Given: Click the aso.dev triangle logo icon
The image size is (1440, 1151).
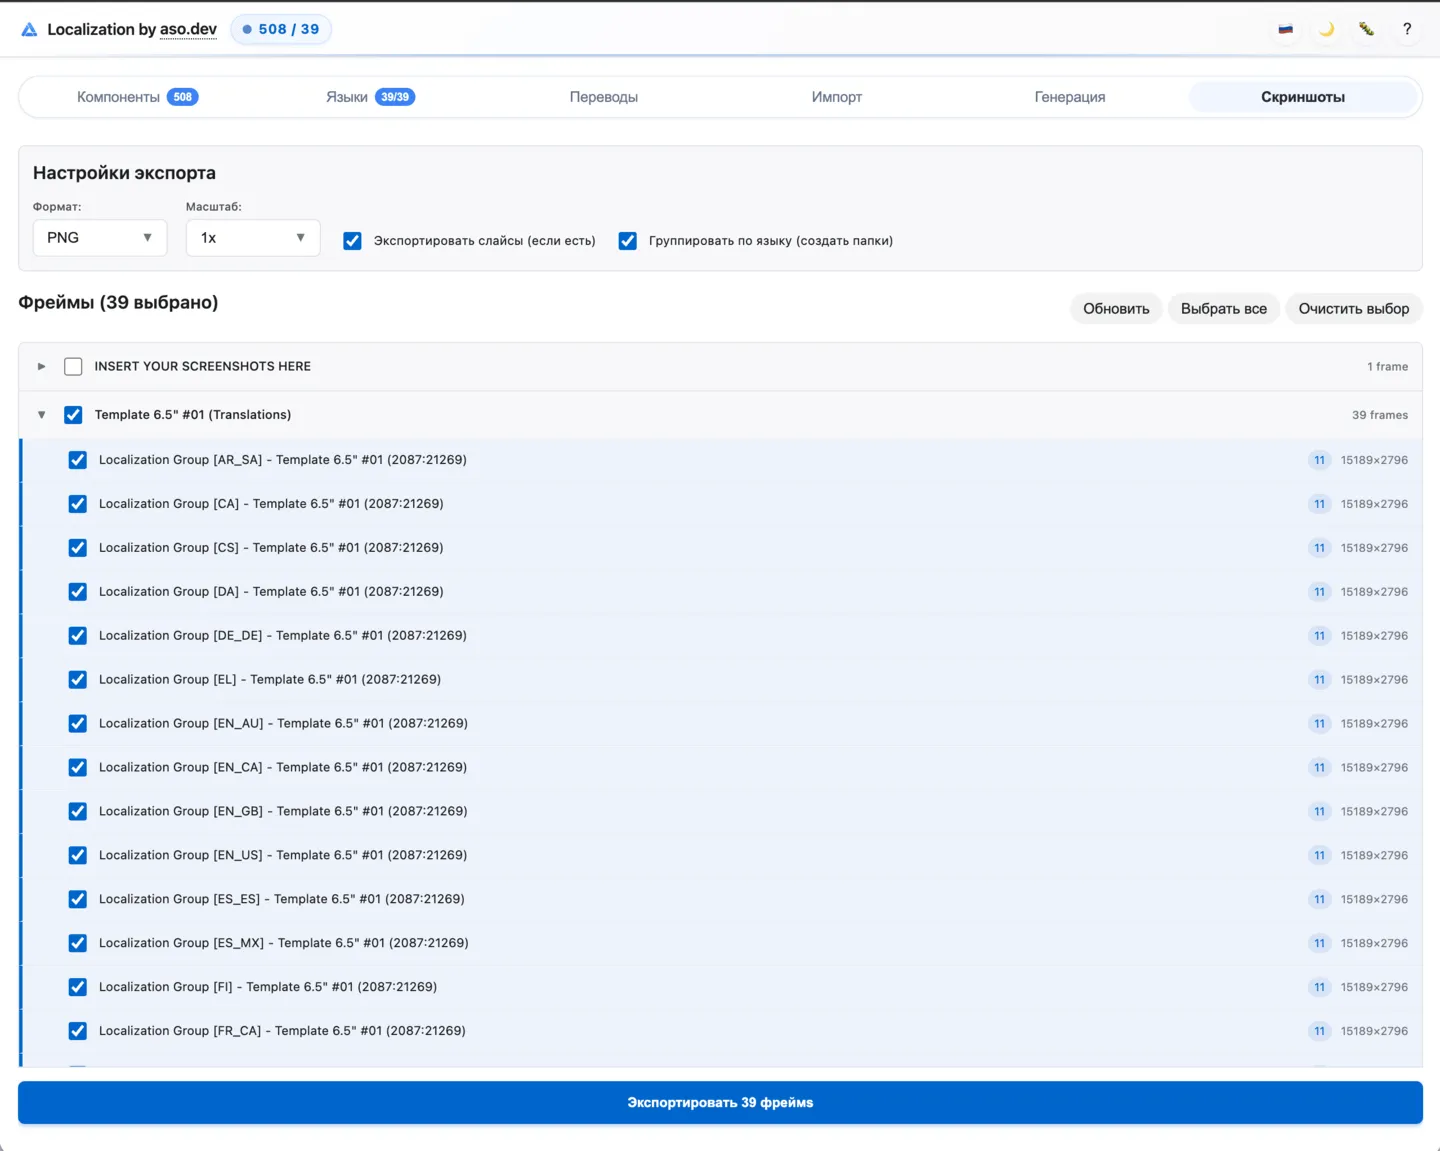Looking at the screenshot, I should click(29, 30).
